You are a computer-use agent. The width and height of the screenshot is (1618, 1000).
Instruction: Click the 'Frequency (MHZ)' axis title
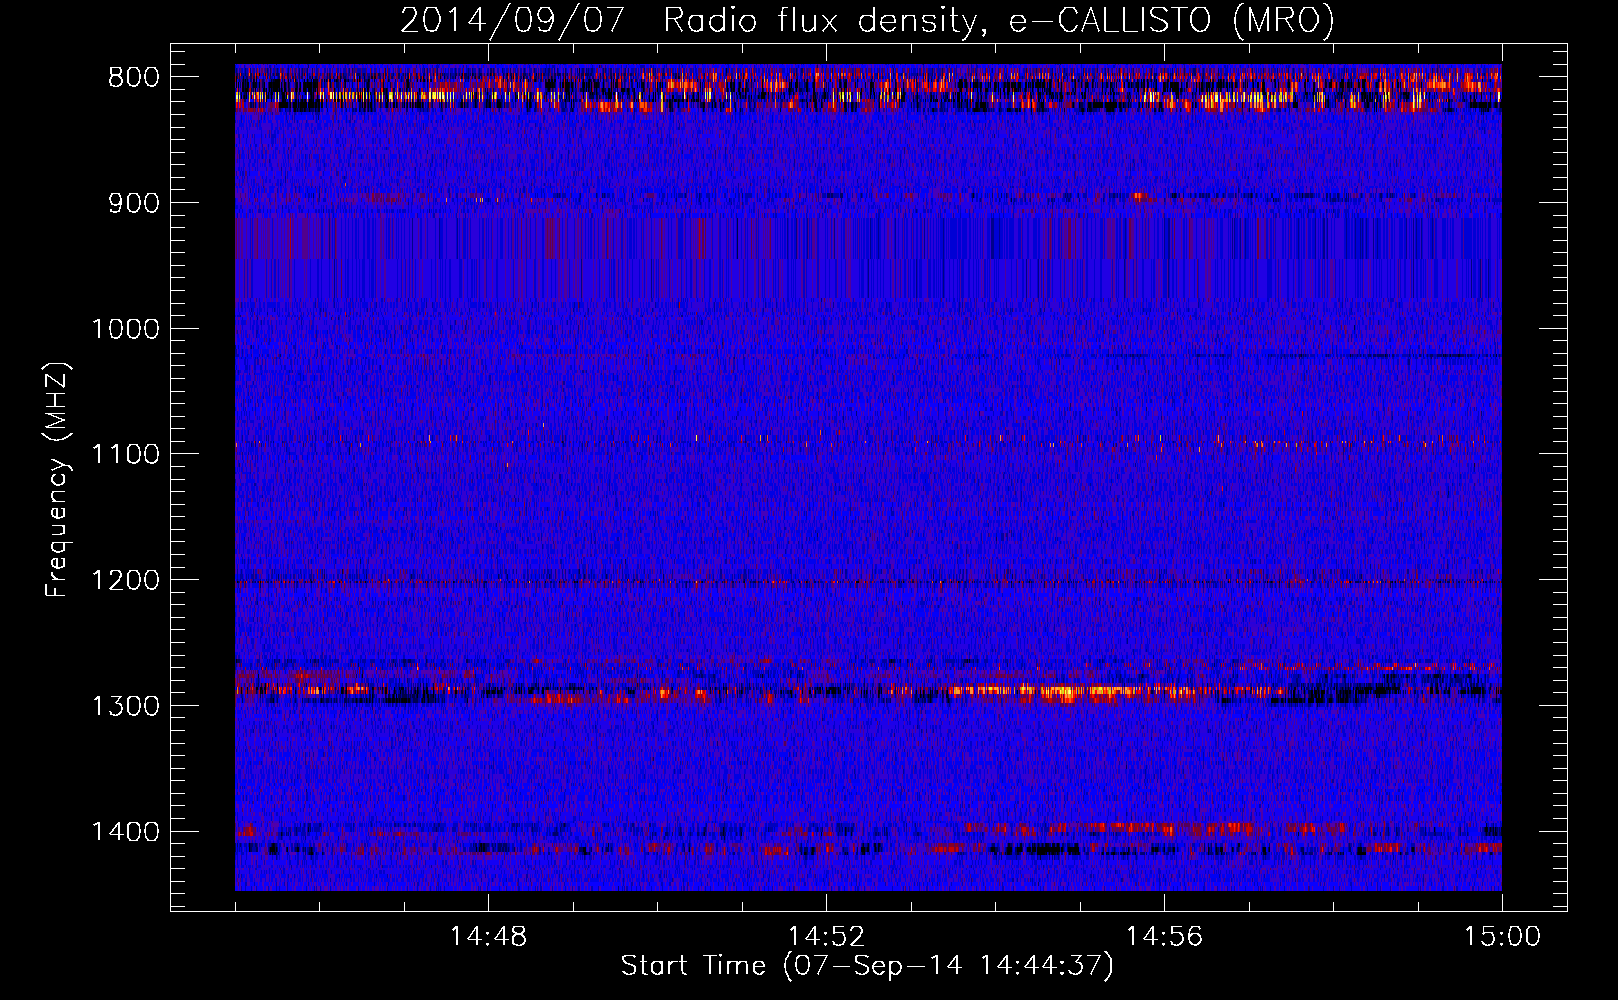(58, 480)
